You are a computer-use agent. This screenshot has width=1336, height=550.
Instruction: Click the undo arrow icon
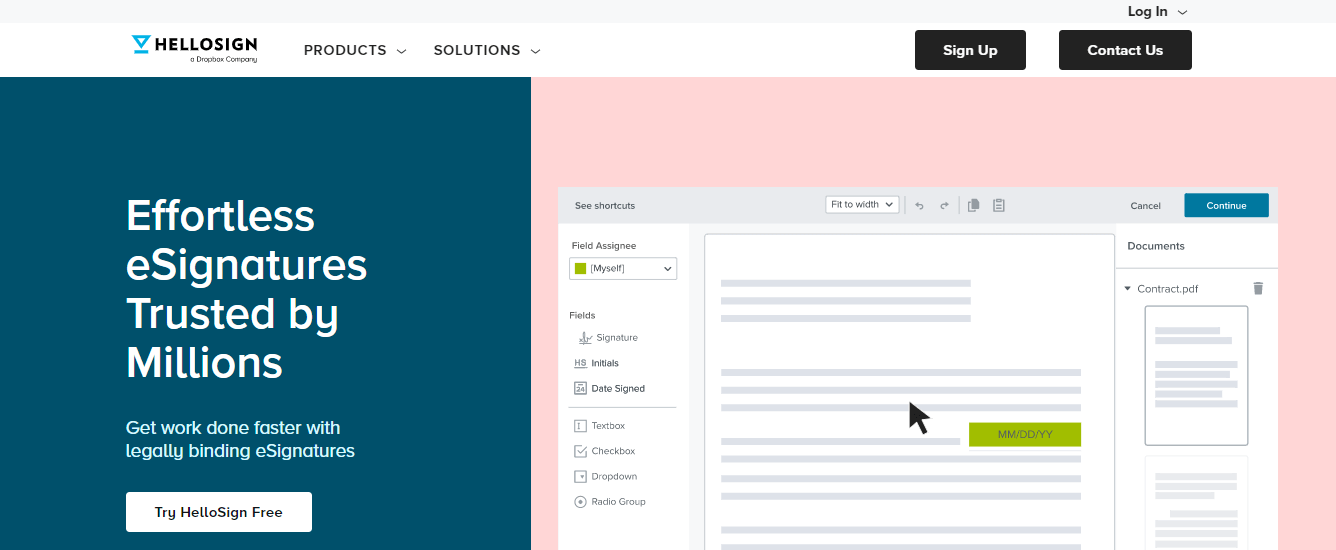click(919, 205)
